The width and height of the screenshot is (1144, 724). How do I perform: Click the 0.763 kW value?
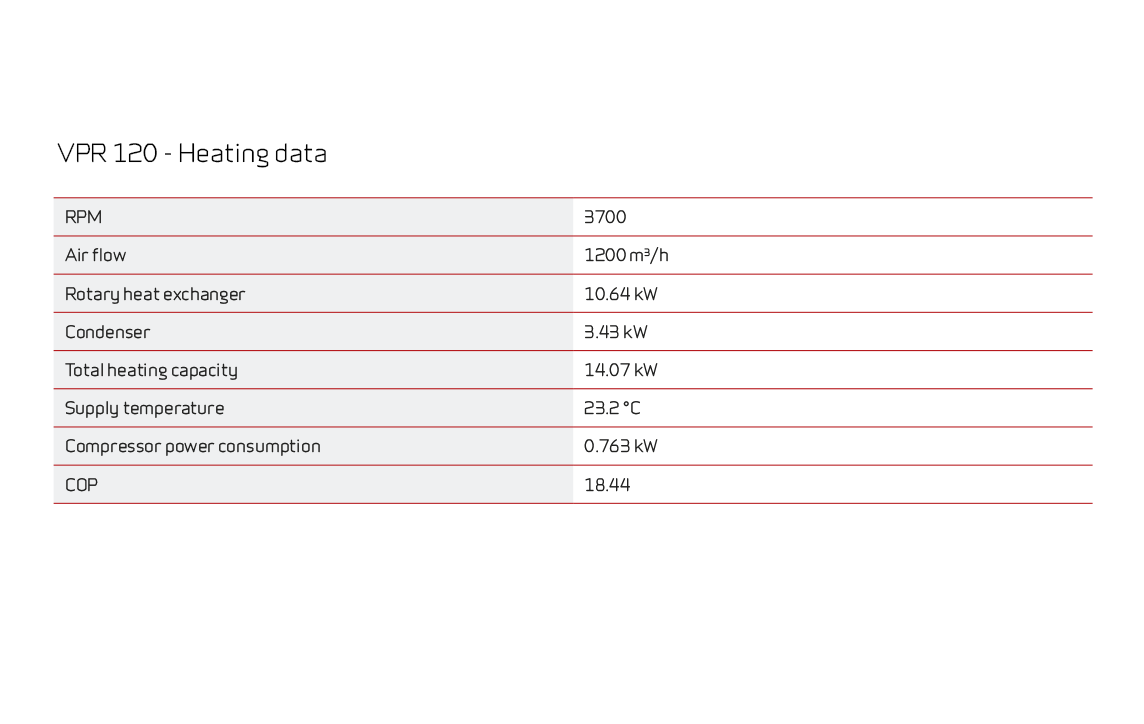[x=621, y=446]
